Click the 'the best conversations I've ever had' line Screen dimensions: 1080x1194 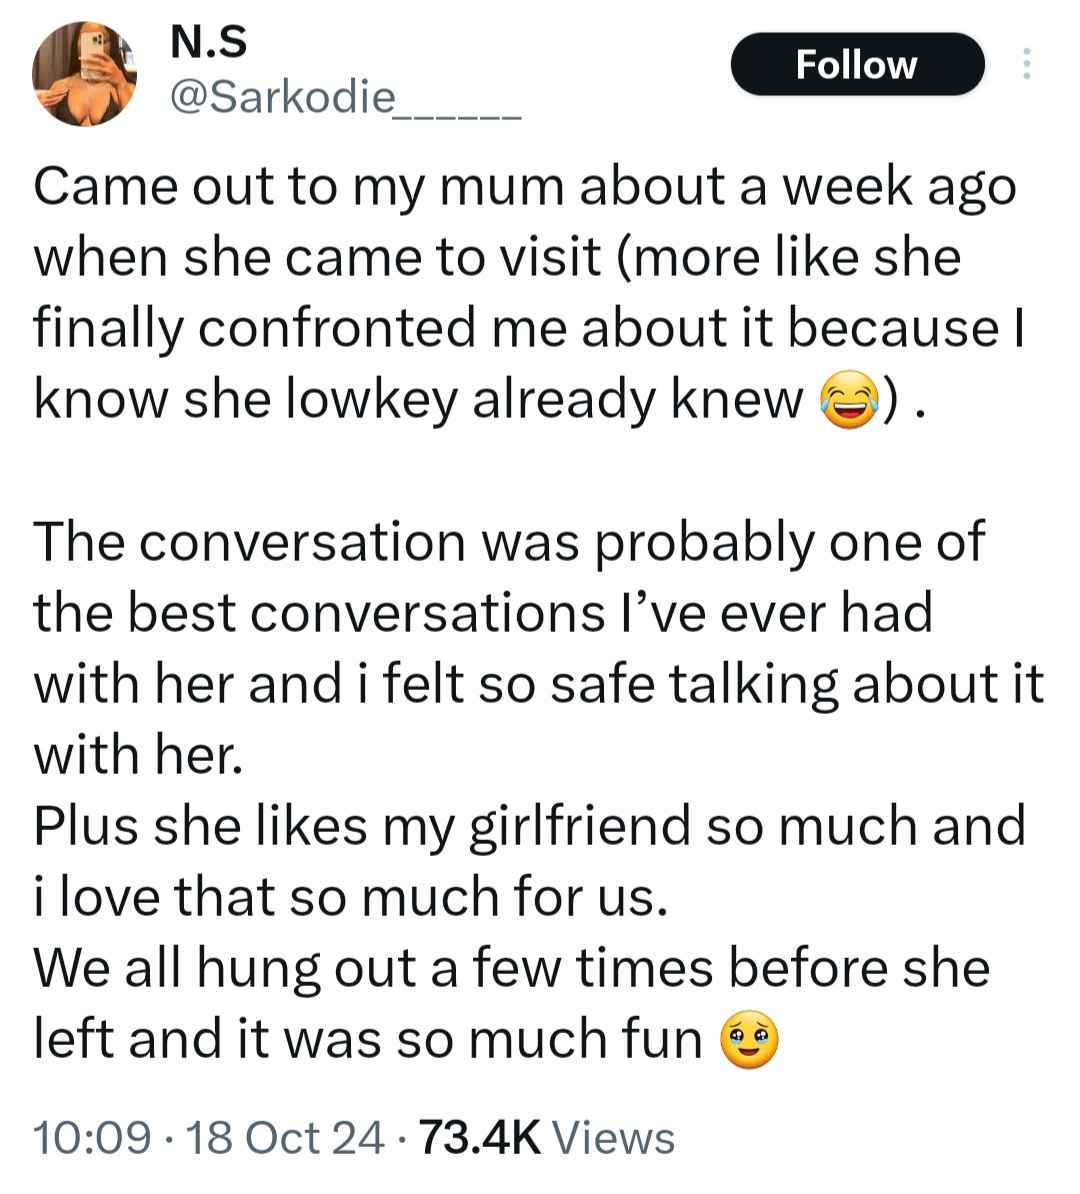point(483,614)
